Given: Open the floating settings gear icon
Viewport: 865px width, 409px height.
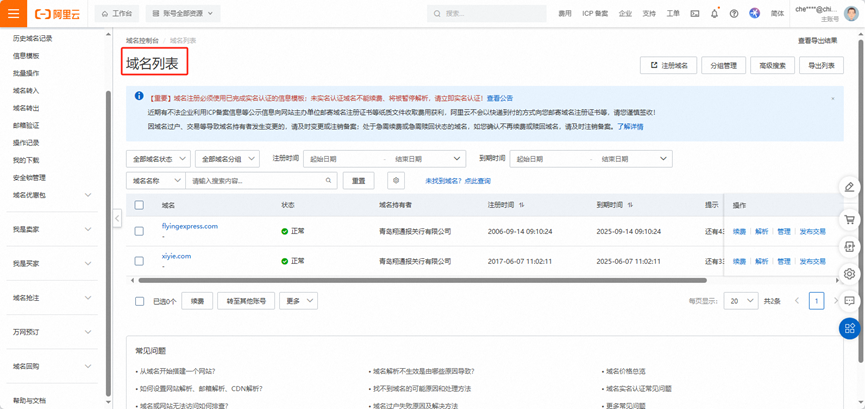Looking at the screenshot, I should tap(850, 274).
